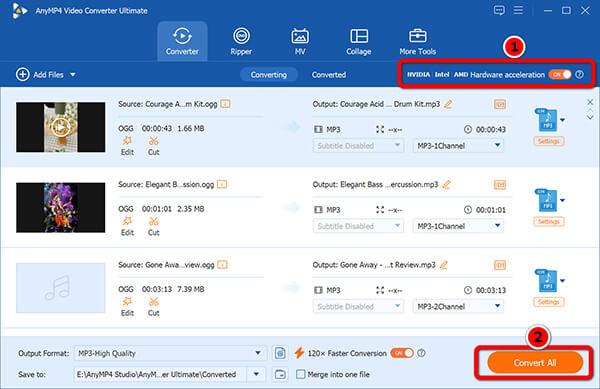Open the feedback chat icon in title bar

(x=499, y=10)
